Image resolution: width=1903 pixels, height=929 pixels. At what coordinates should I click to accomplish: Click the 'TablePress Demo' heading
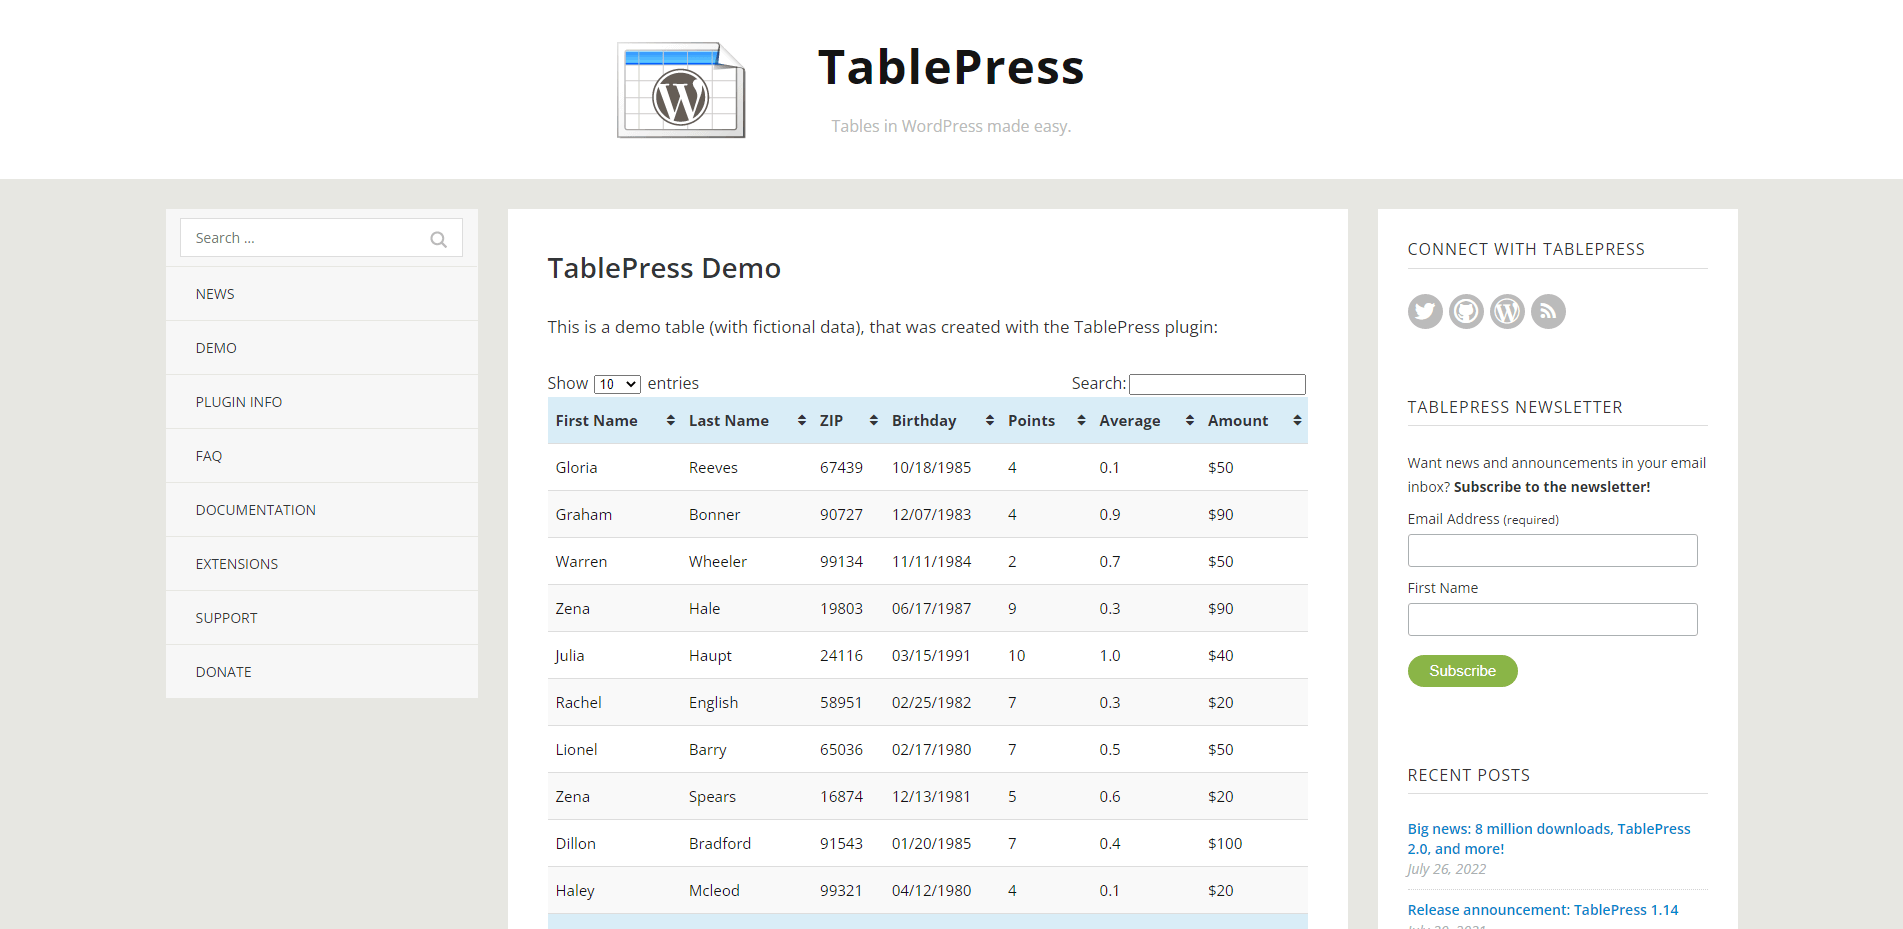pyautogui.click(x=664, y=268)
